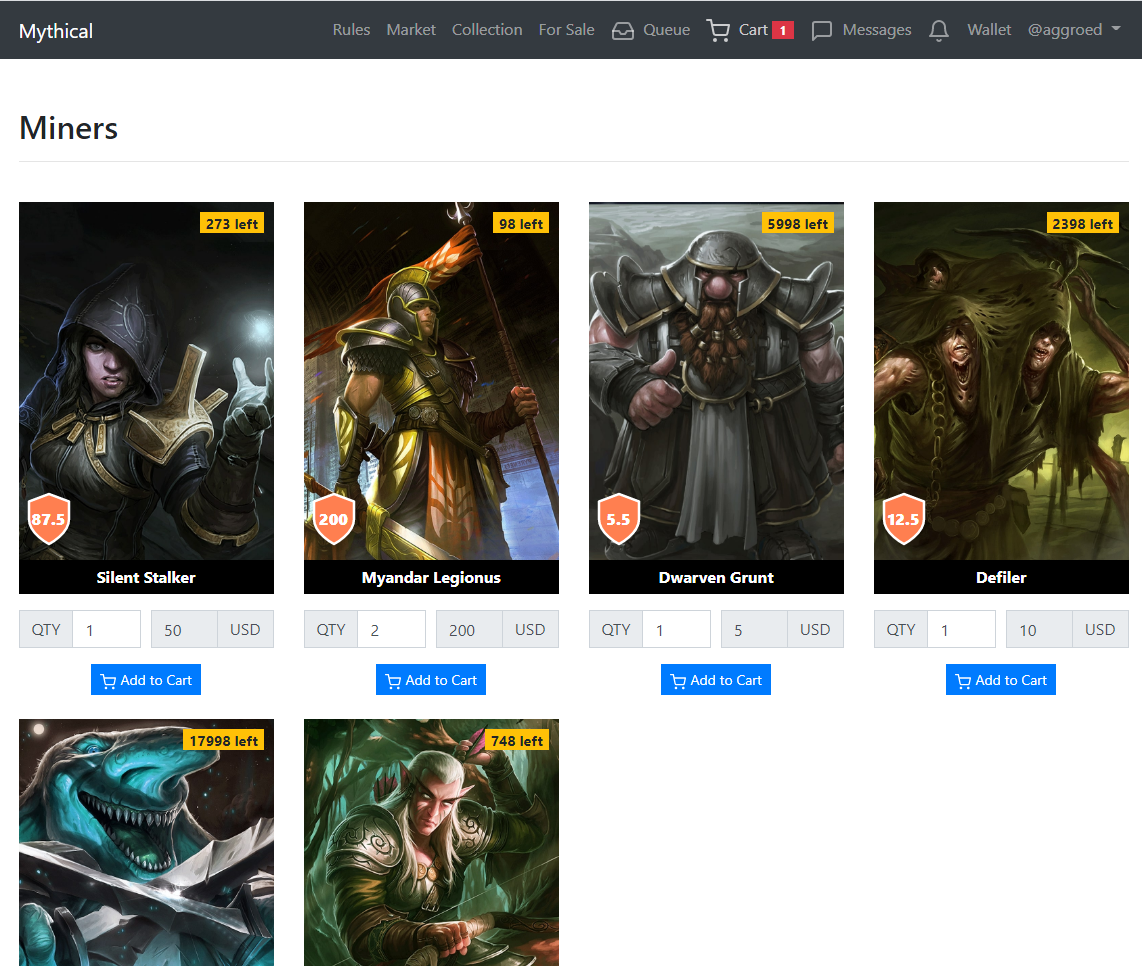The height and width of the screenshot is (966, 1142).
Task: Click the USD label for Defiler
Action: tap(1100, 629)
